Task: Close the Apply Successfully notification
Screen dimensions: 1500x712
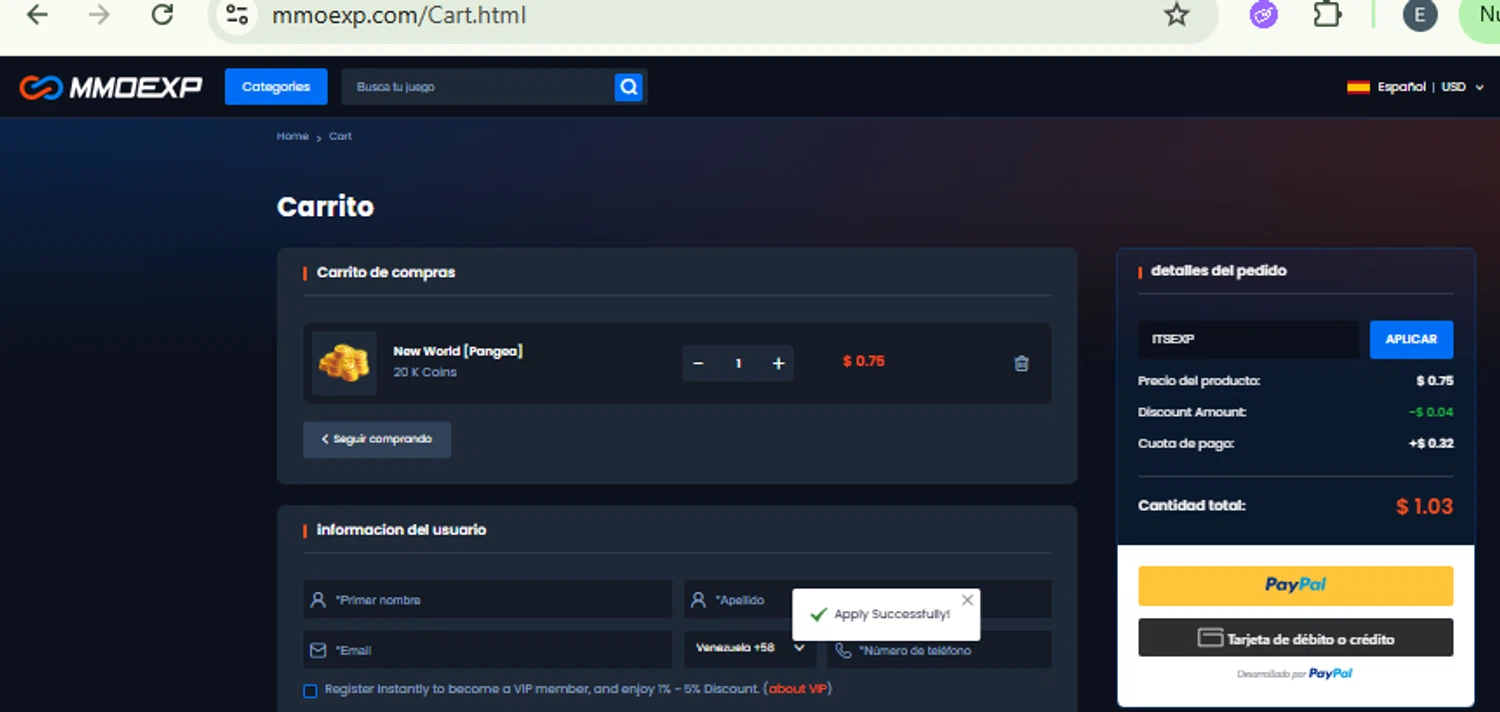Action: 967,600
